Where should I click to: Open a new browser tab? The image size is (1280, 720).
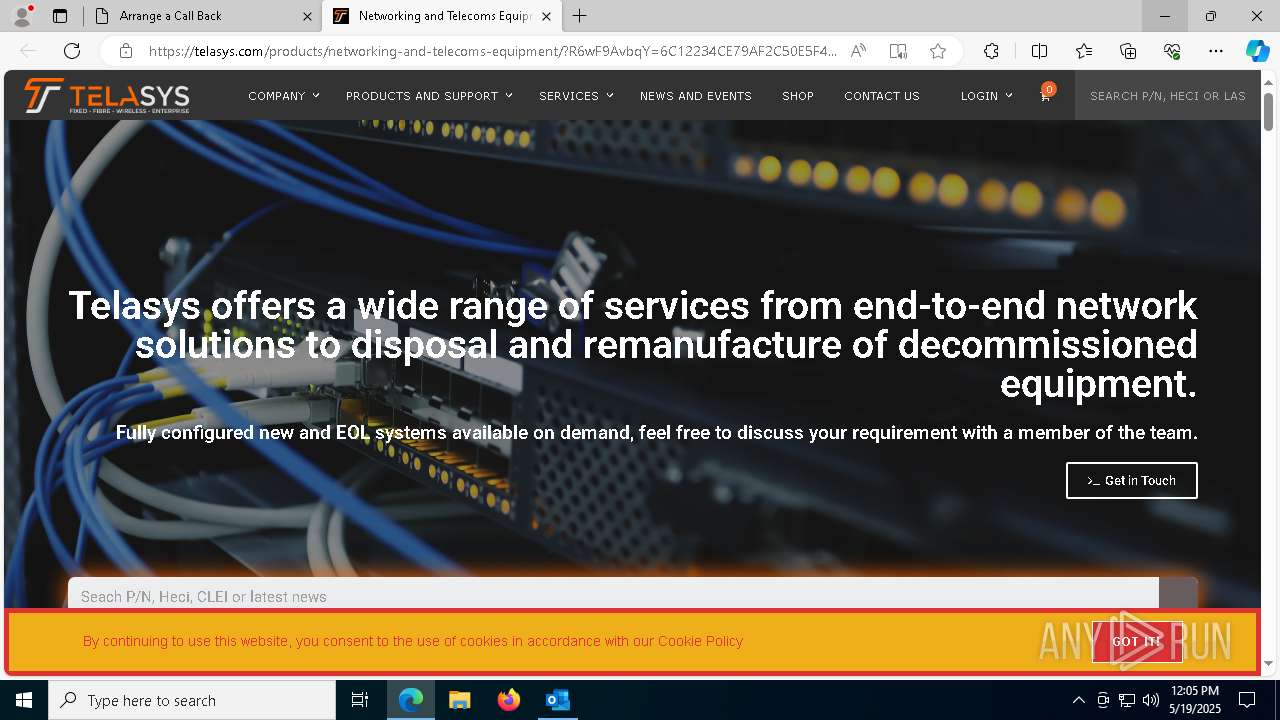click(580, 16)
